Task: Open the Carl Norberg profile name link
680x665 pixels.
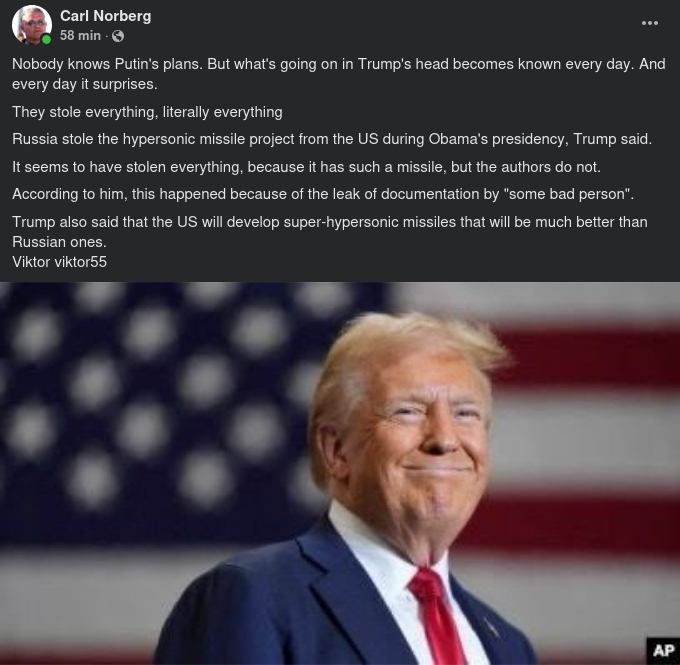Action: pyautogui.click(x=105, y=16)
